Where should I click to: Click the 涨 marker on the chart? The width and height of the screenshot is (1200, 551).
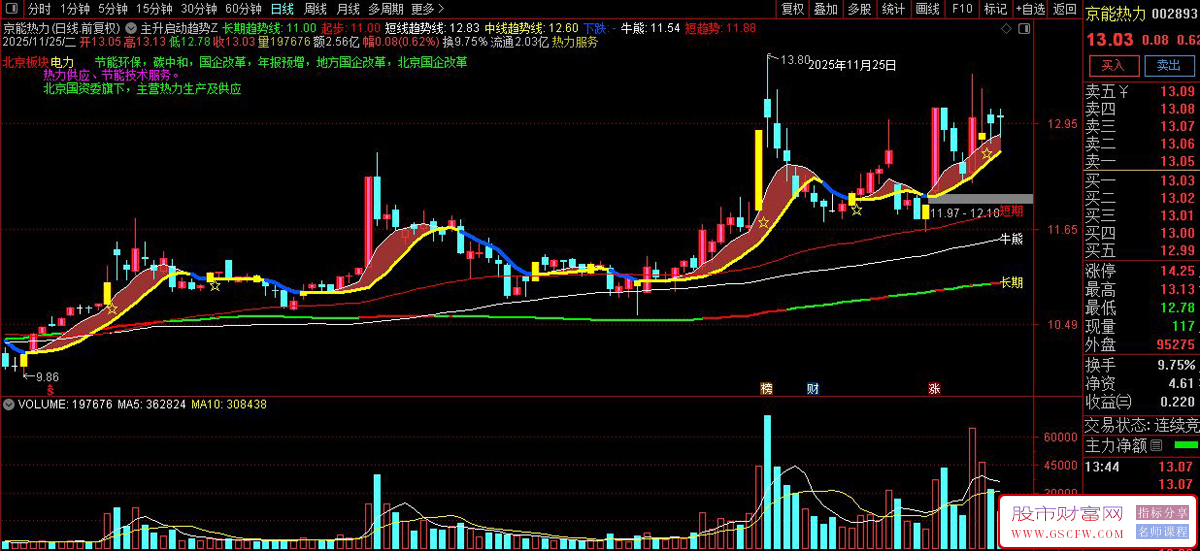pos(934,388)
